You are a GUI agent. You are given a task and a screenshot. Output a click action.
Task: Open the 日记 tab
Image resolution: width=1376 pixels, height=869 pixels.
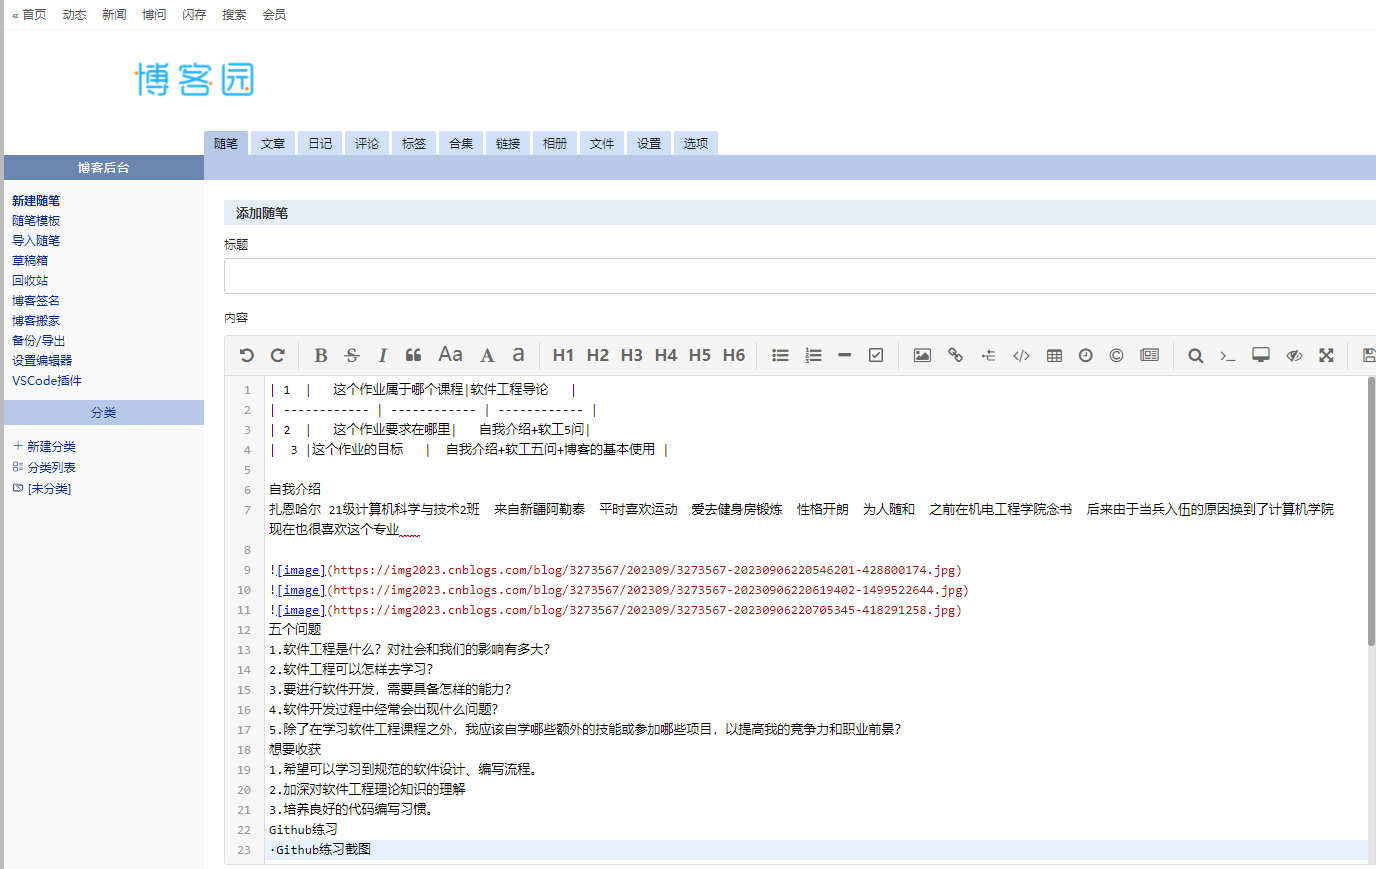click(320, 143)
